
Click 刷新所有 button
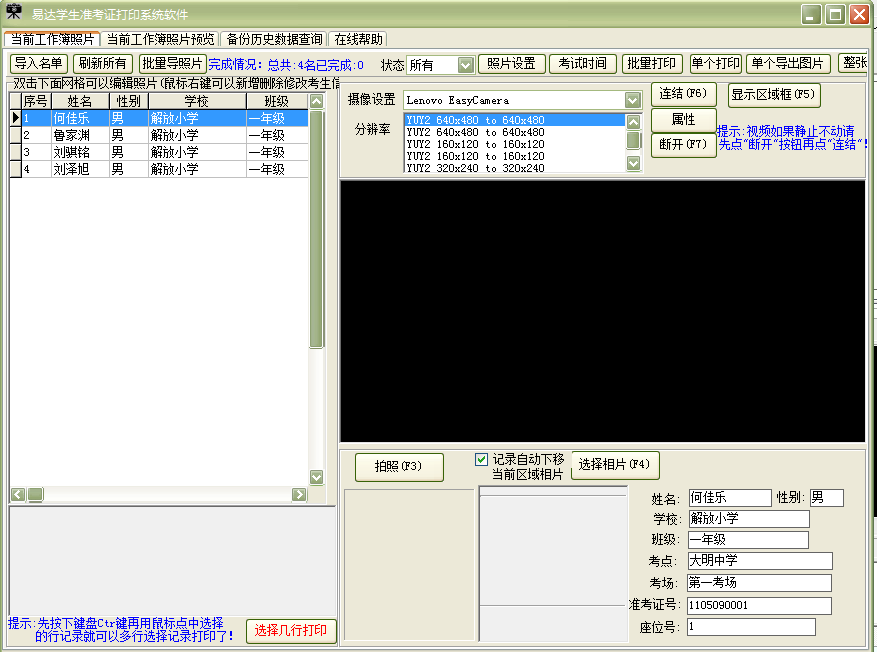(x=103, y=64)
